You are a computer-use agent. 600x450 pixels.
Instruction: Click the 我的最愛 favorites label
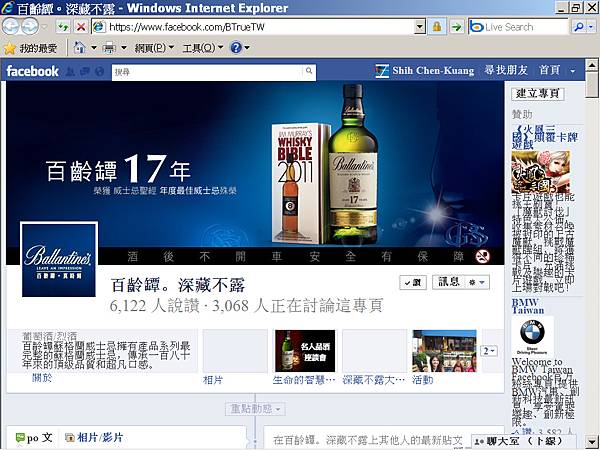click(x=38, y=48)
